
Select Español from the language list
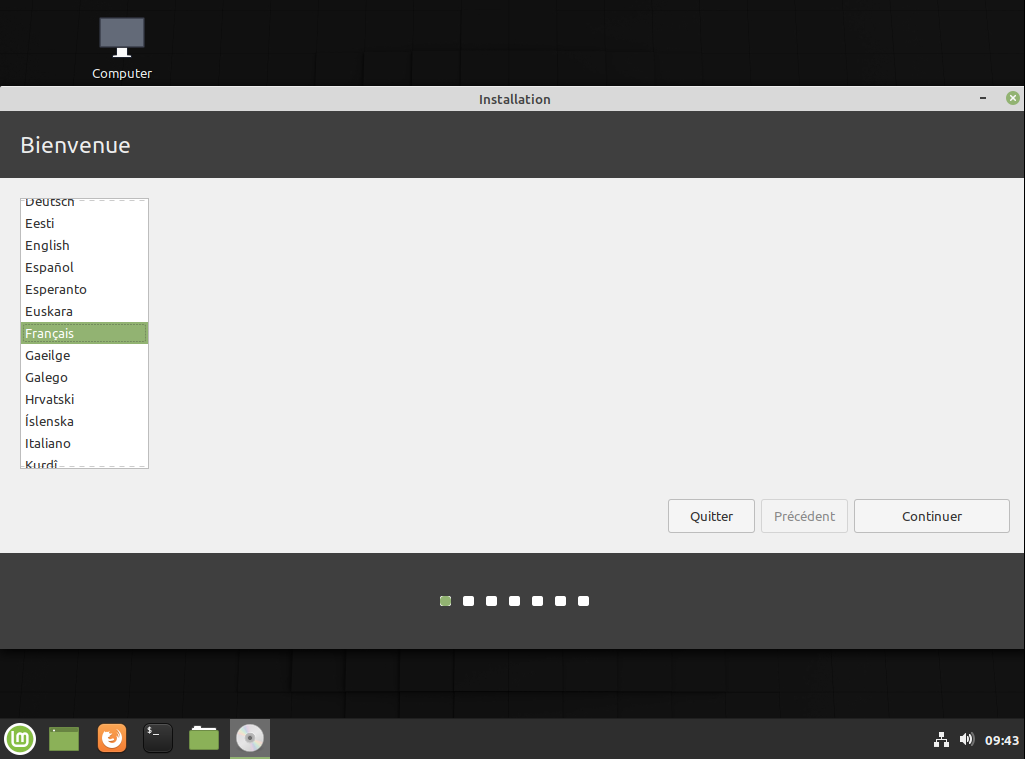click(50, 267)
